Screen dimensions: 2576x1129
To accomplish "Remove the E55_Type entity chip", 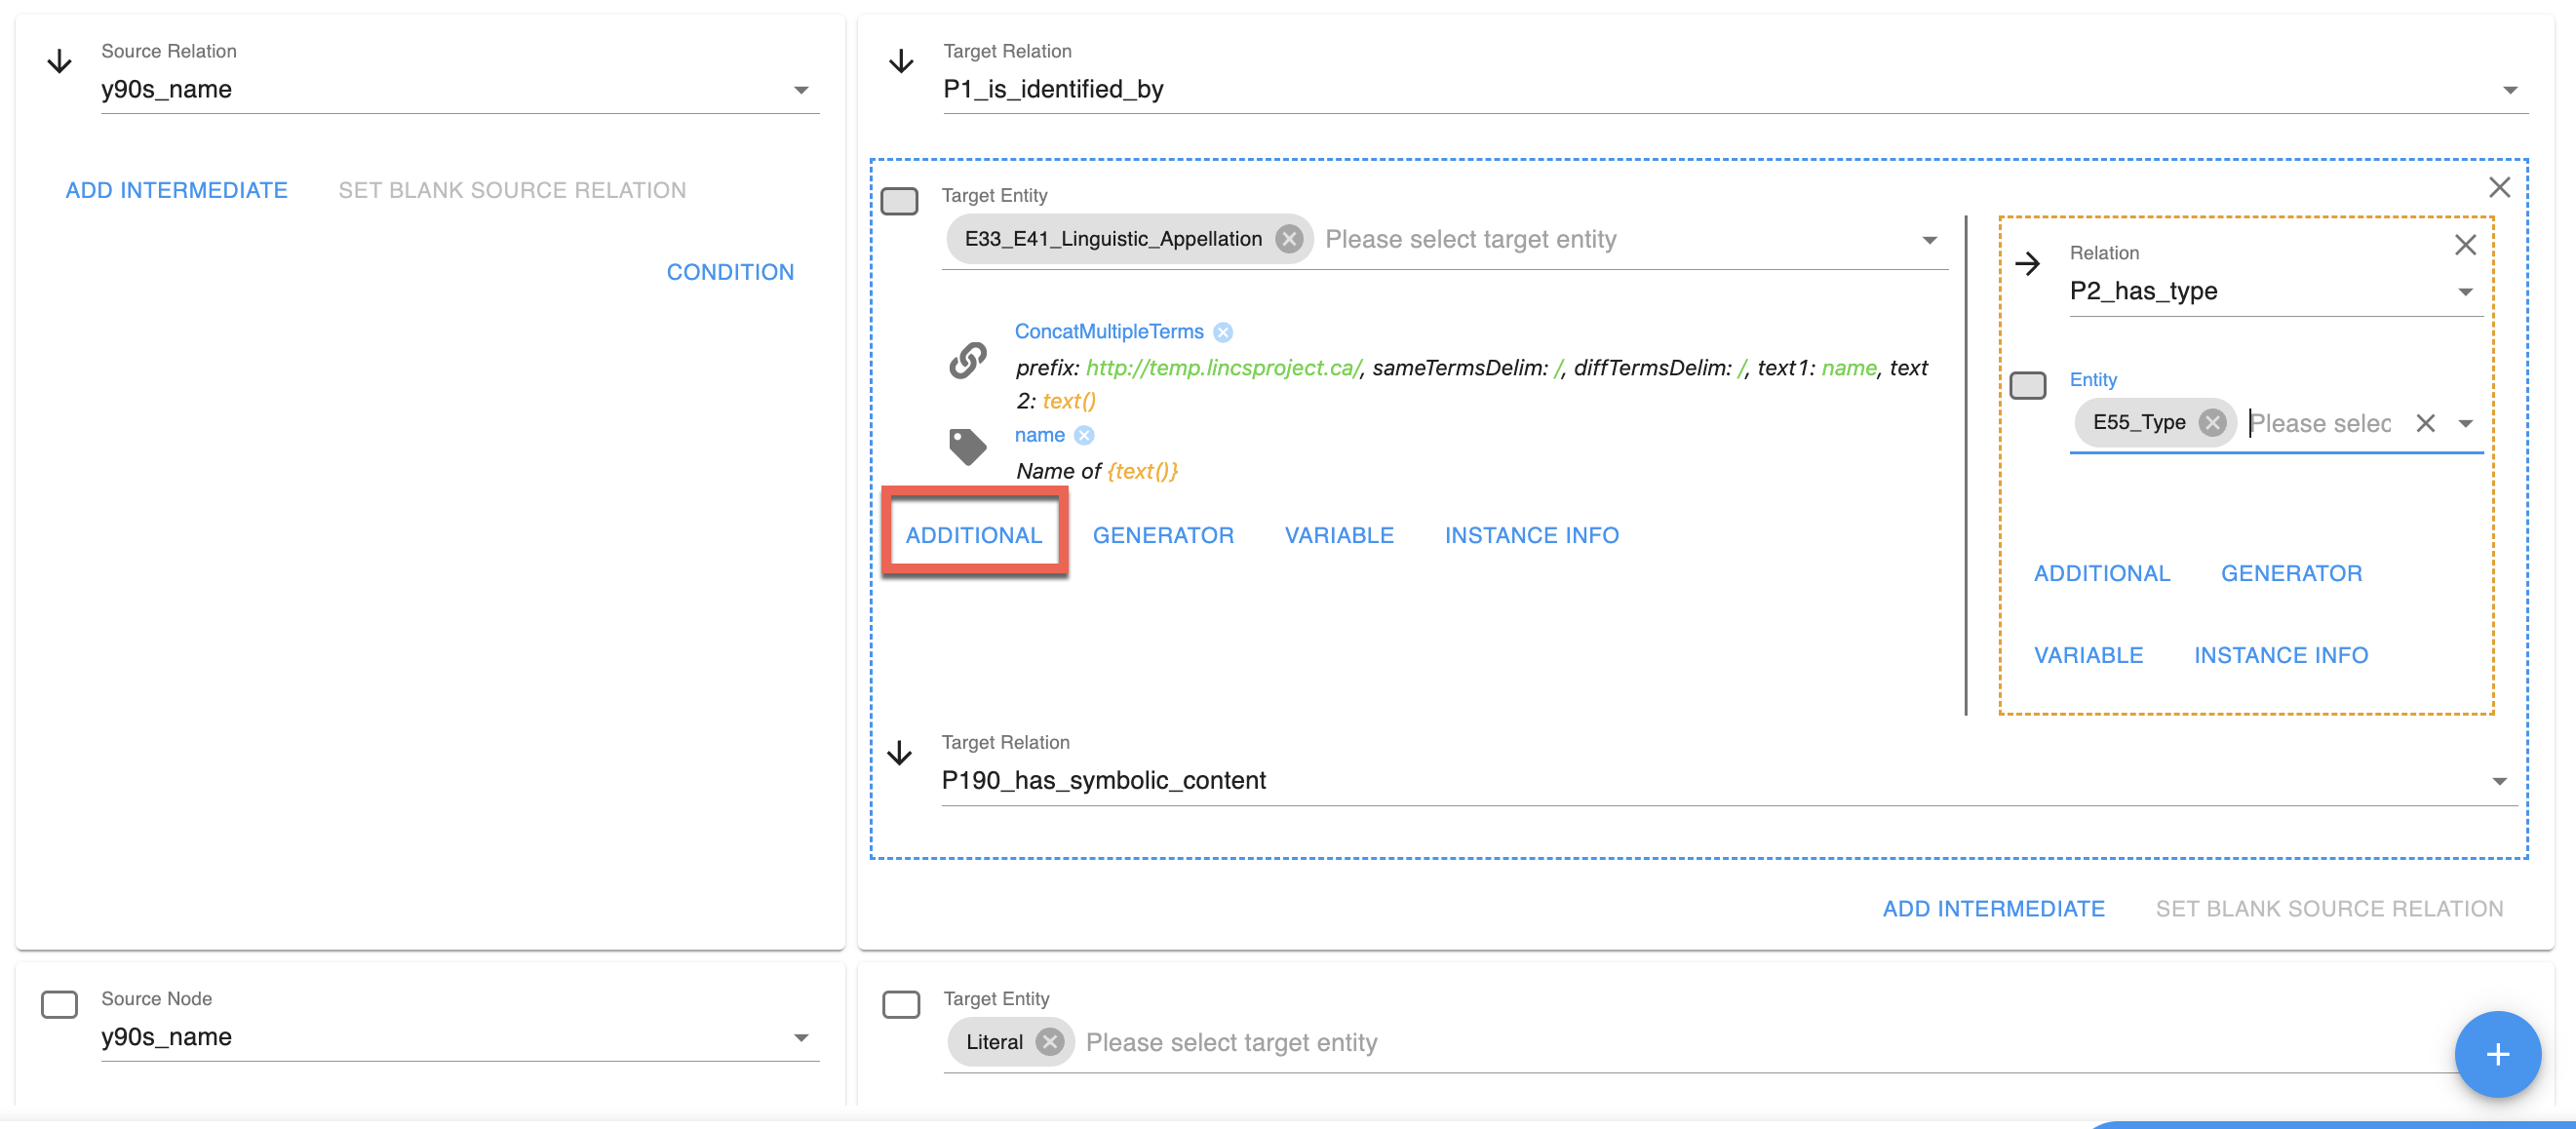I will click(2212, 423).
